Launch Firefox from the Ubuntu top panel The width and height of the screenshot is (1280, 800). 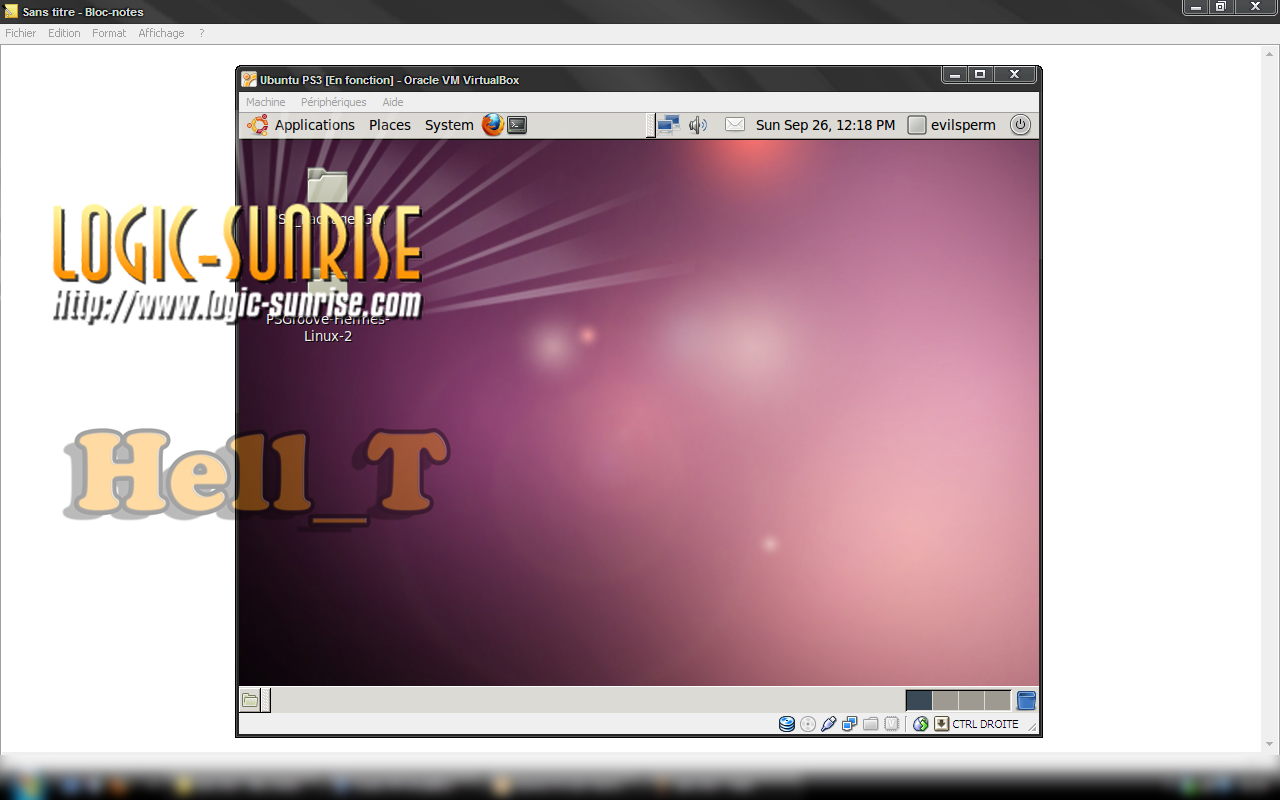click(492, 125)
